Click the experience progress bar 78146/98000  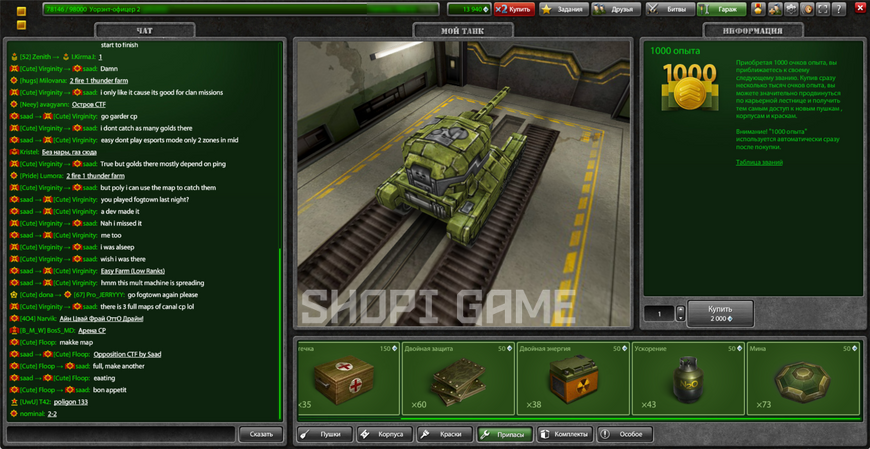[x=240, y=9]
